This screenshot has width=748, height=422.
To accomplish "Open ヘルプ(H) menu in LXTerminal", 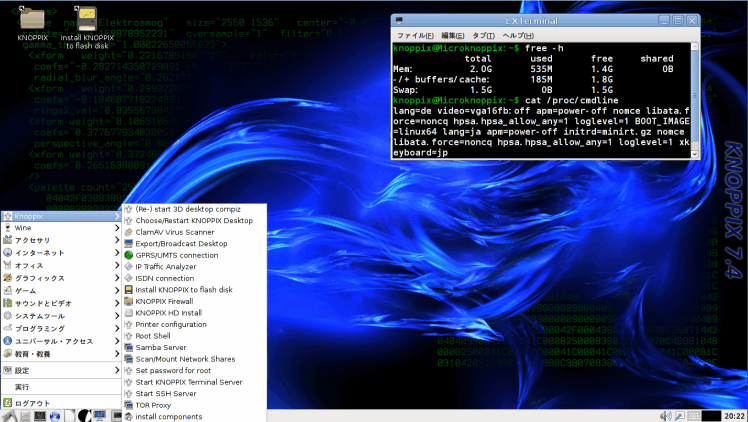I will click(x=518, y=35).
